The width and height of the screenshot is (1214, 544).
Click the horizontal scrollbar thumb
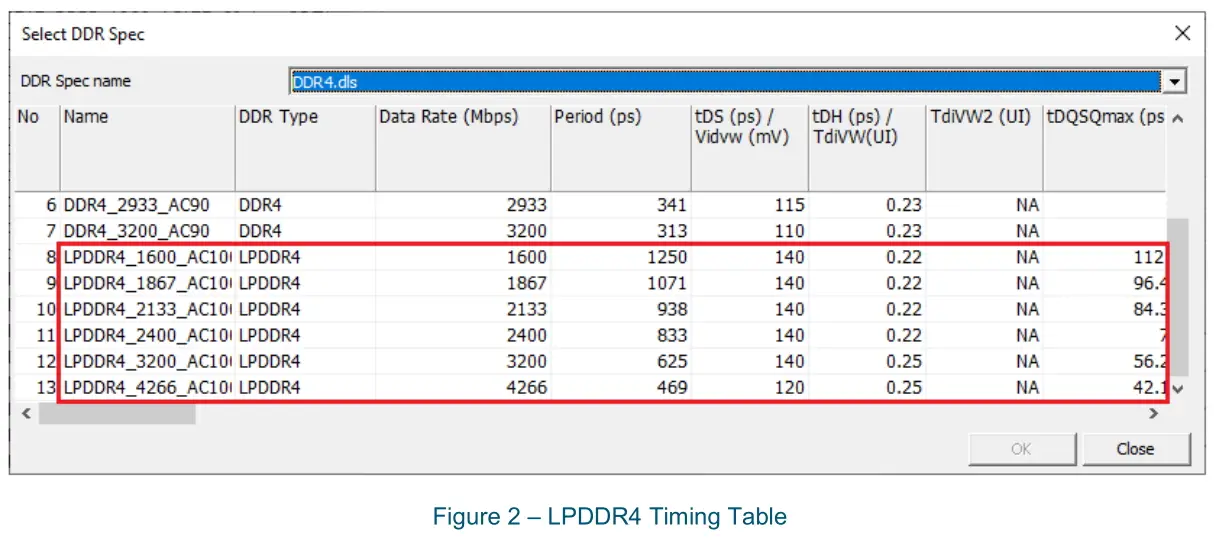pyautogui.click(x=117, y=413)
